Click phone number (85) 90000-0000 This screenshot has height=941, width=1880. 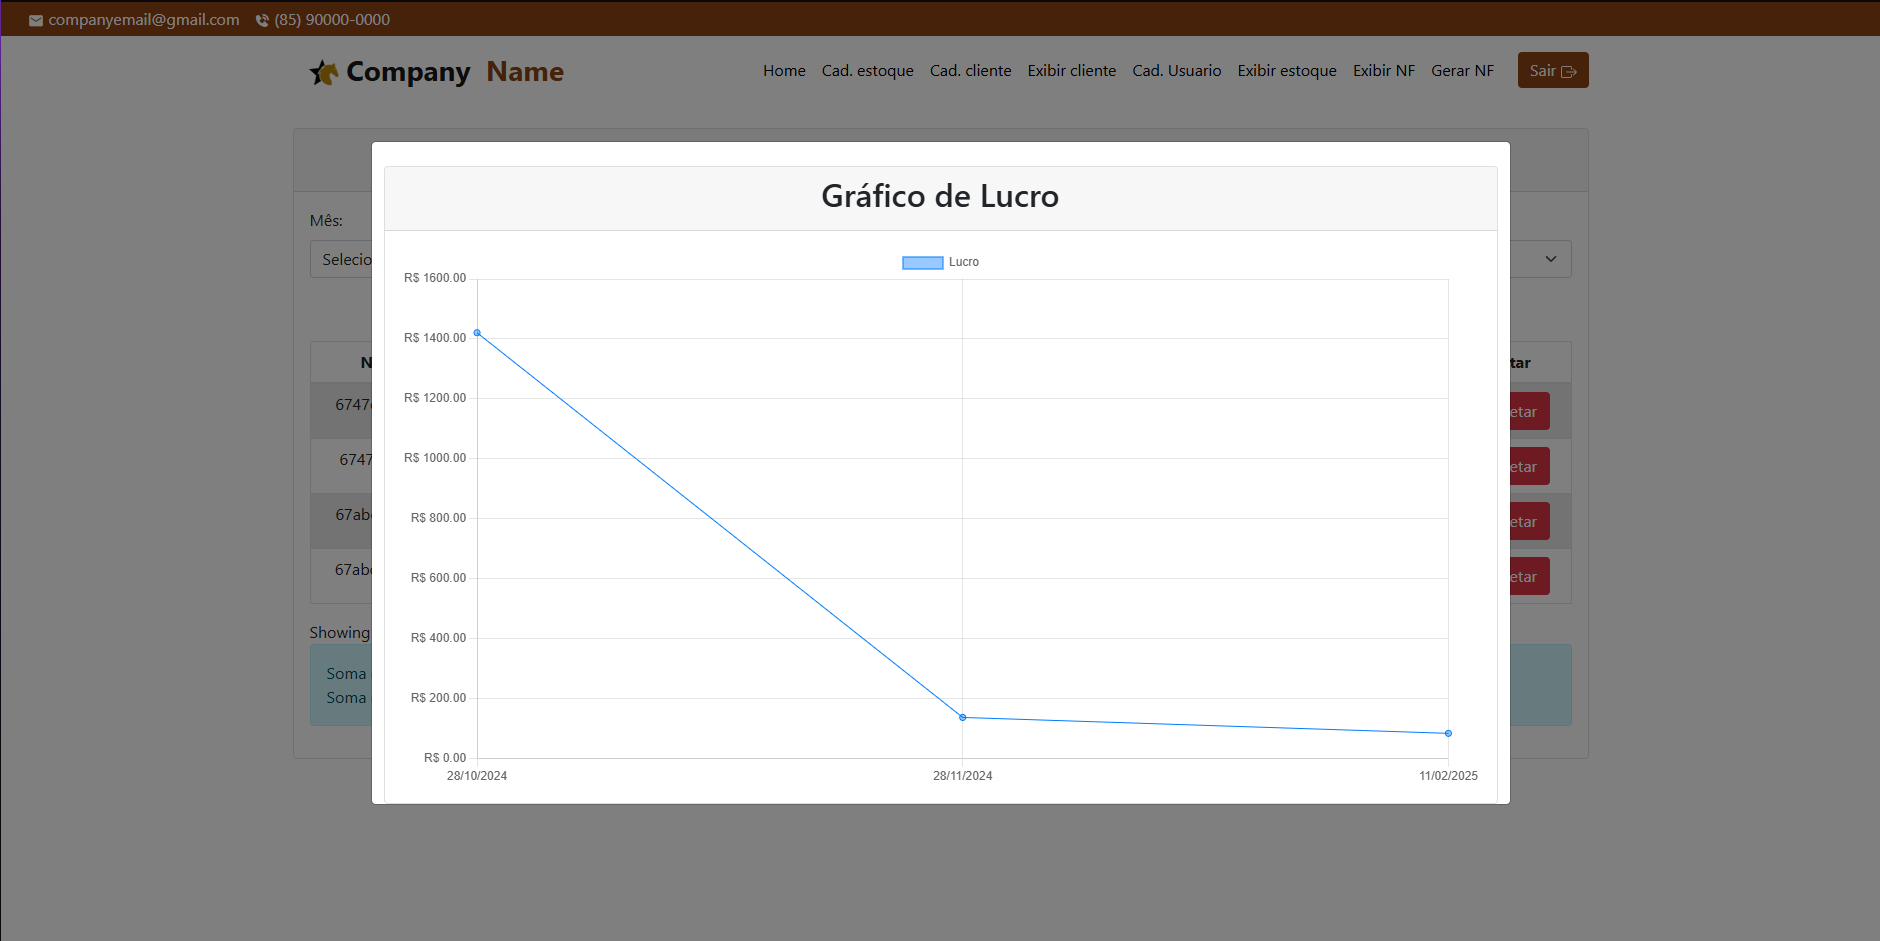[x=332, y=20]
